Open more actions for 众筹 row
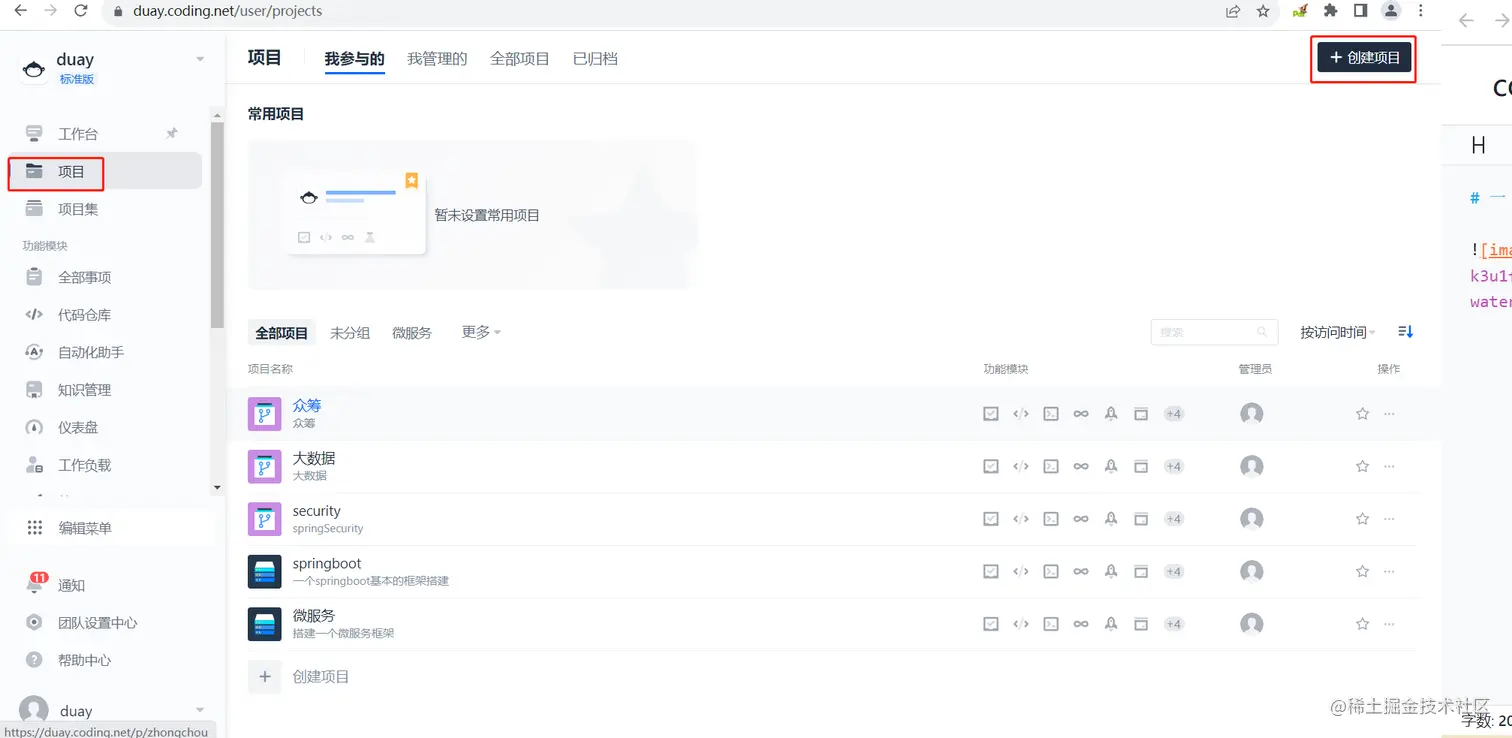The image size is (1512, 738). (x=1389, y=413)
